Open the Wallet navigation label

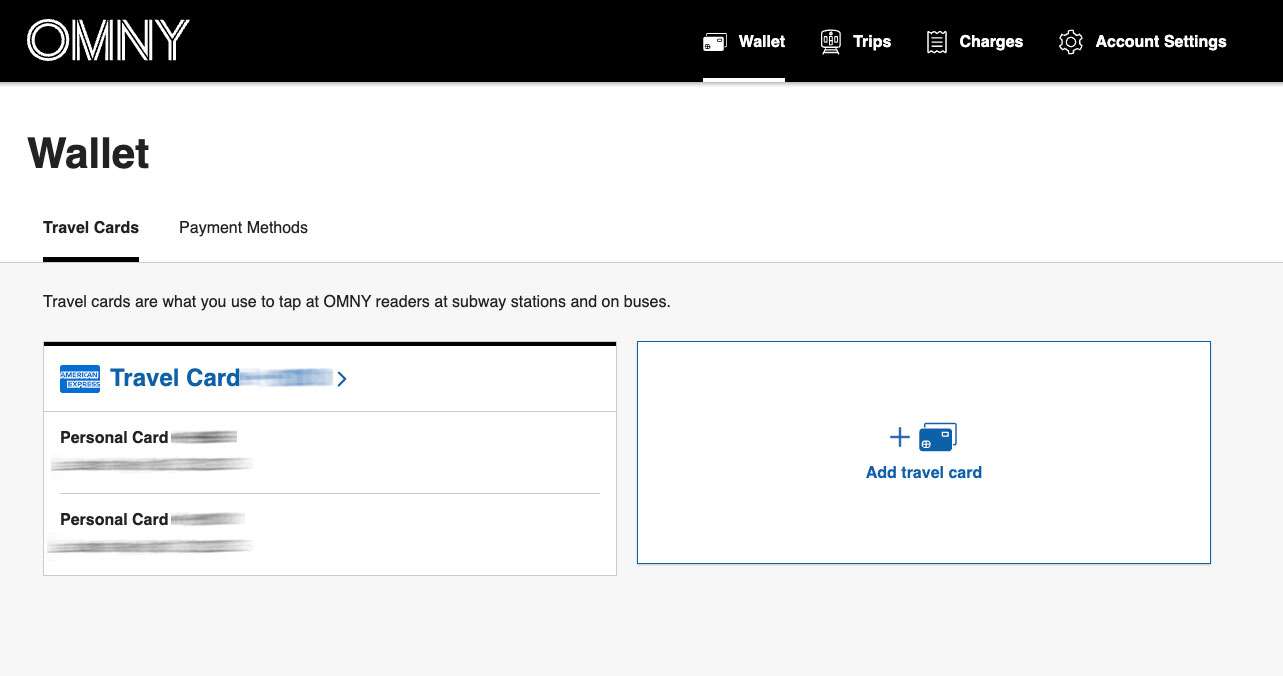pyautogui.click(x=762, y=42)
